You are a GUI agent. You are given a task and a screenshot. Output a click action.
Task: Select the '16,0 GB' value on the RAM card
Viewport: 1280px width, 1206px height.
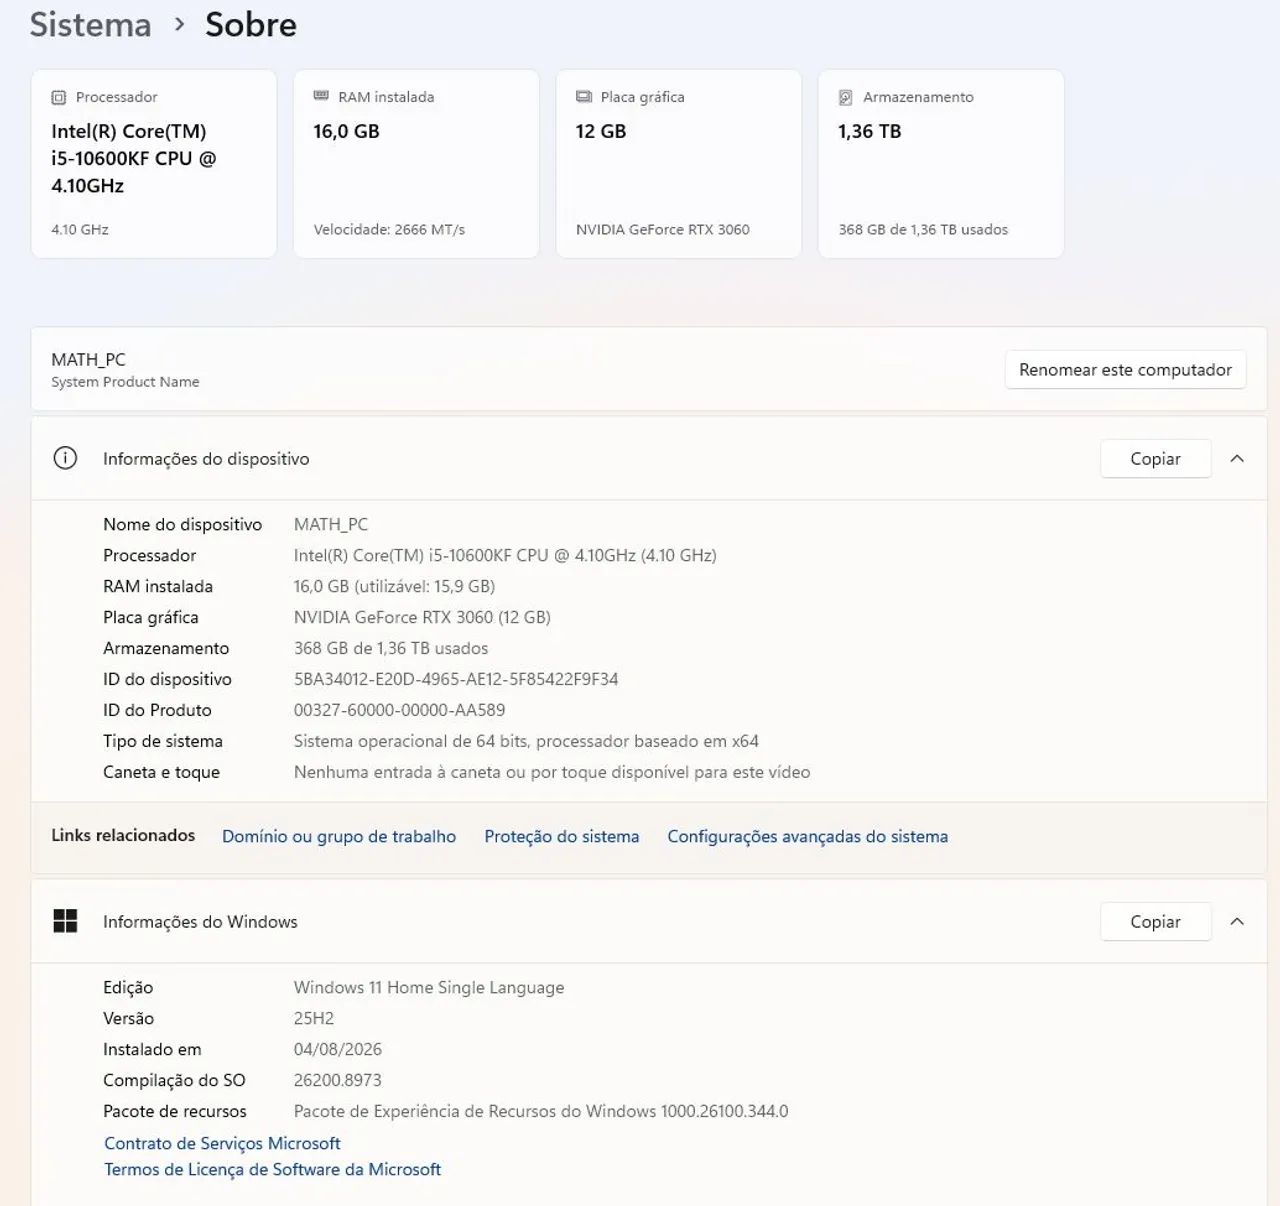[346, 131]
